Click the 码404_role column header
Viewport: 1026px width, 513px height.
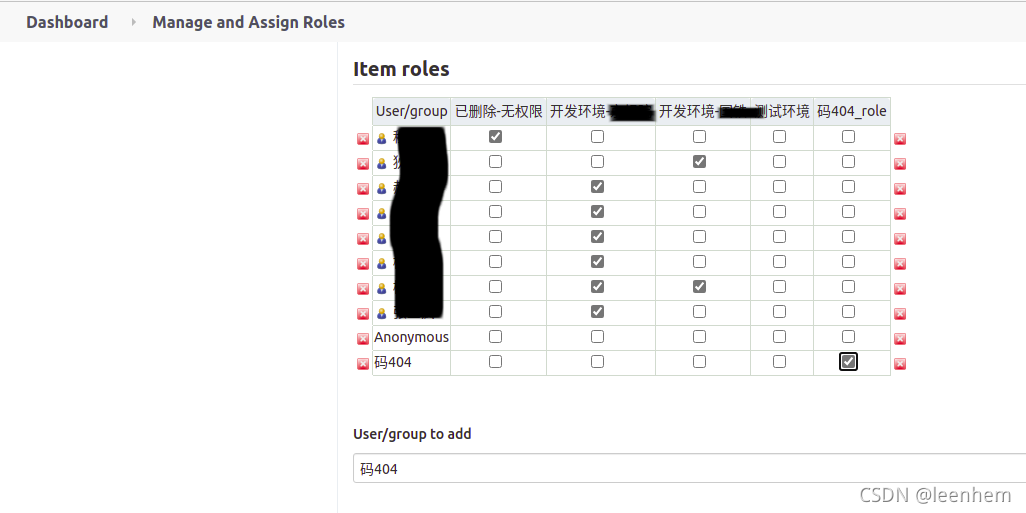point(852,111)
